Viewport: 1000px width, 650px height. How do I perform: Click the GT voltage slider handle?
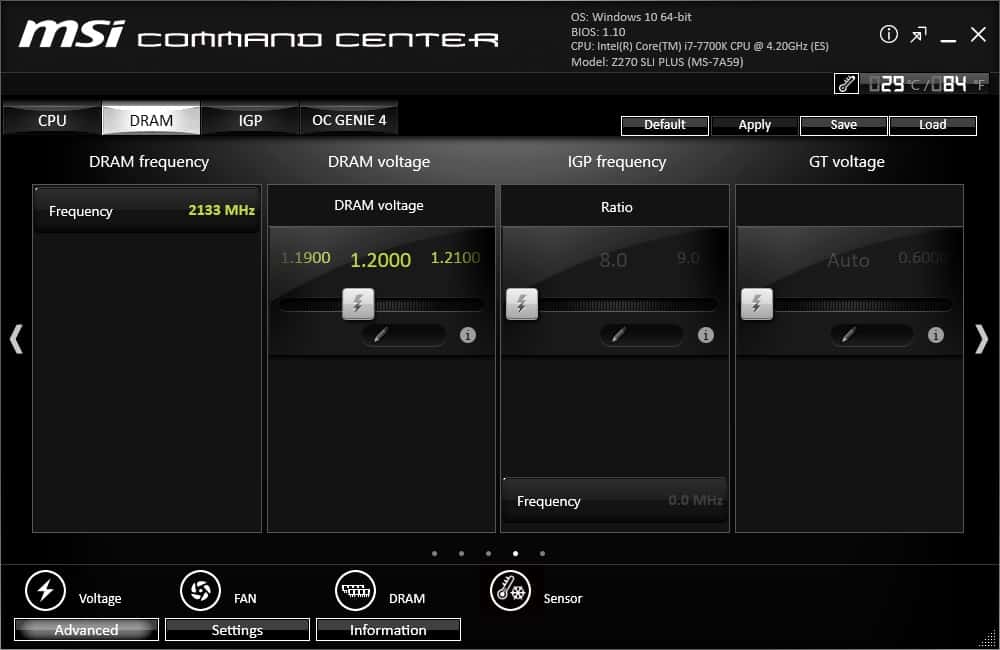point(756,304)
